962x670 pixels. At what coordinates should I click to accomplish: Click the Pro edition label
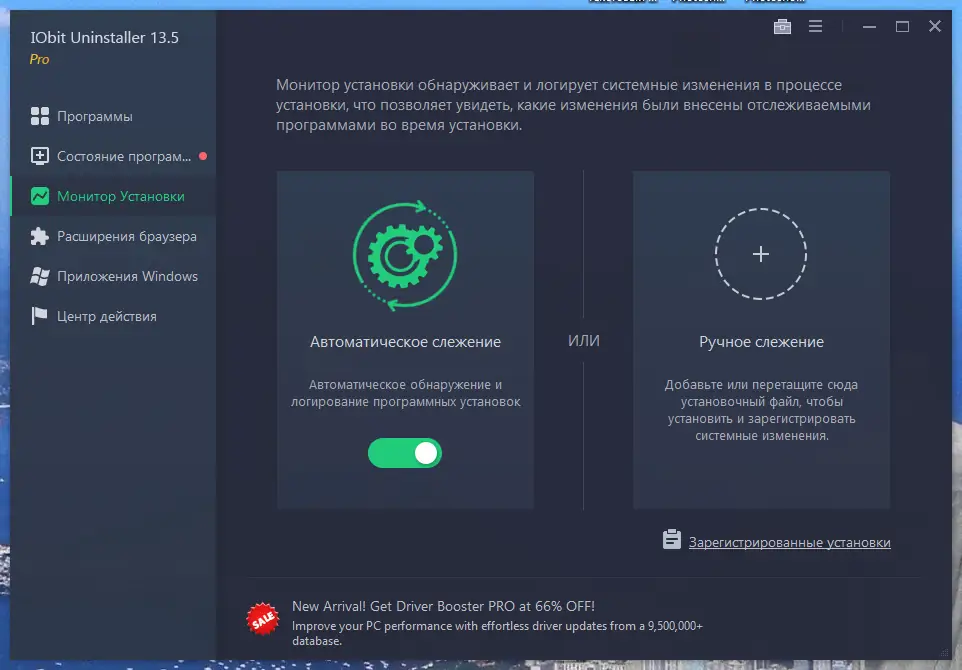[x=39, y=60]
